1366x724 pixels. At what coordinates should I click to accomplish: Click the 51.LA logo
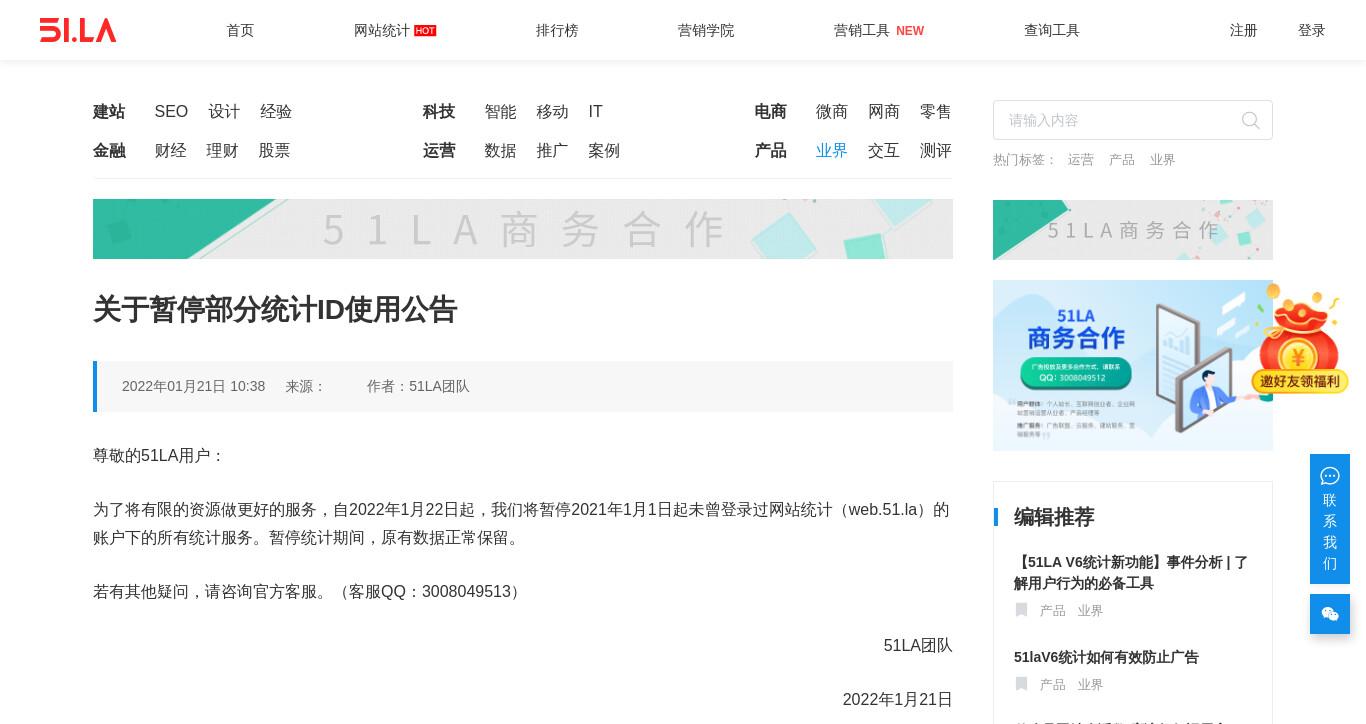pyautogui.click(x=78, y=30)
